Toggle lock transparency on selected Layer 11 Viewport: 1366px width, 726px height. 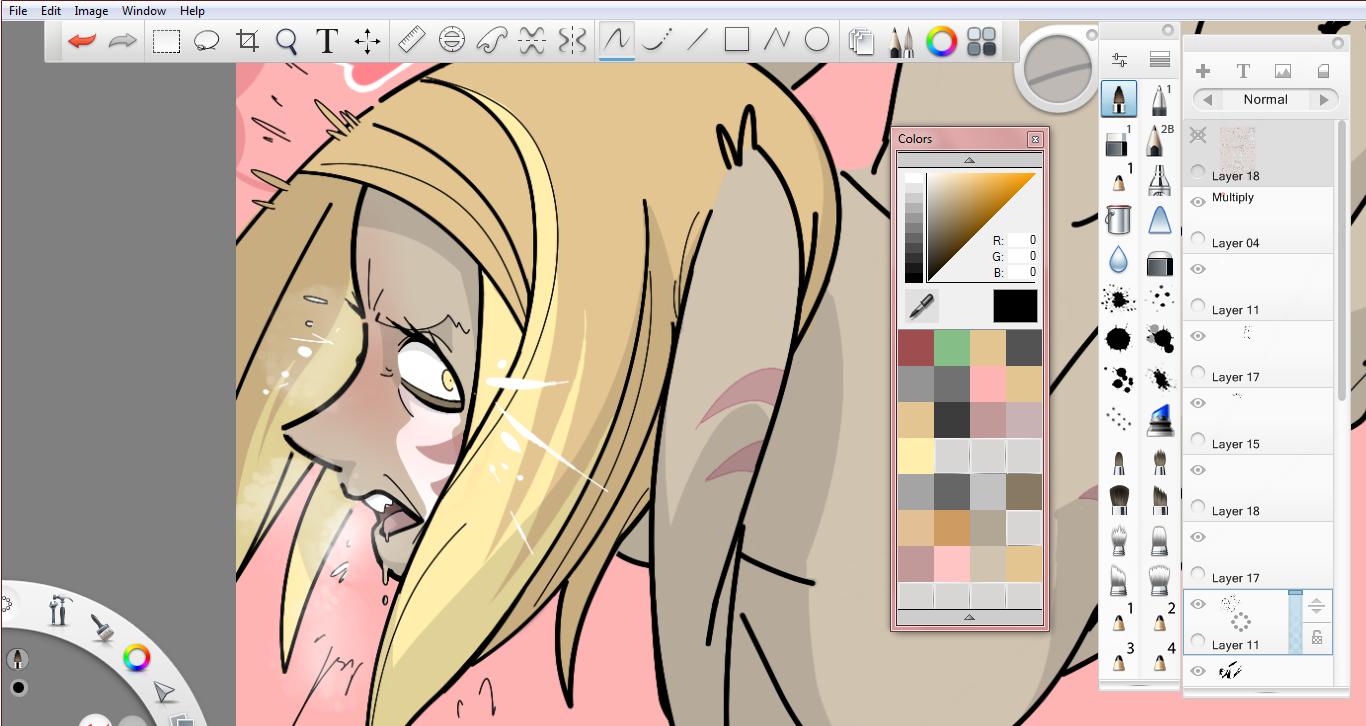[1317, 637]
